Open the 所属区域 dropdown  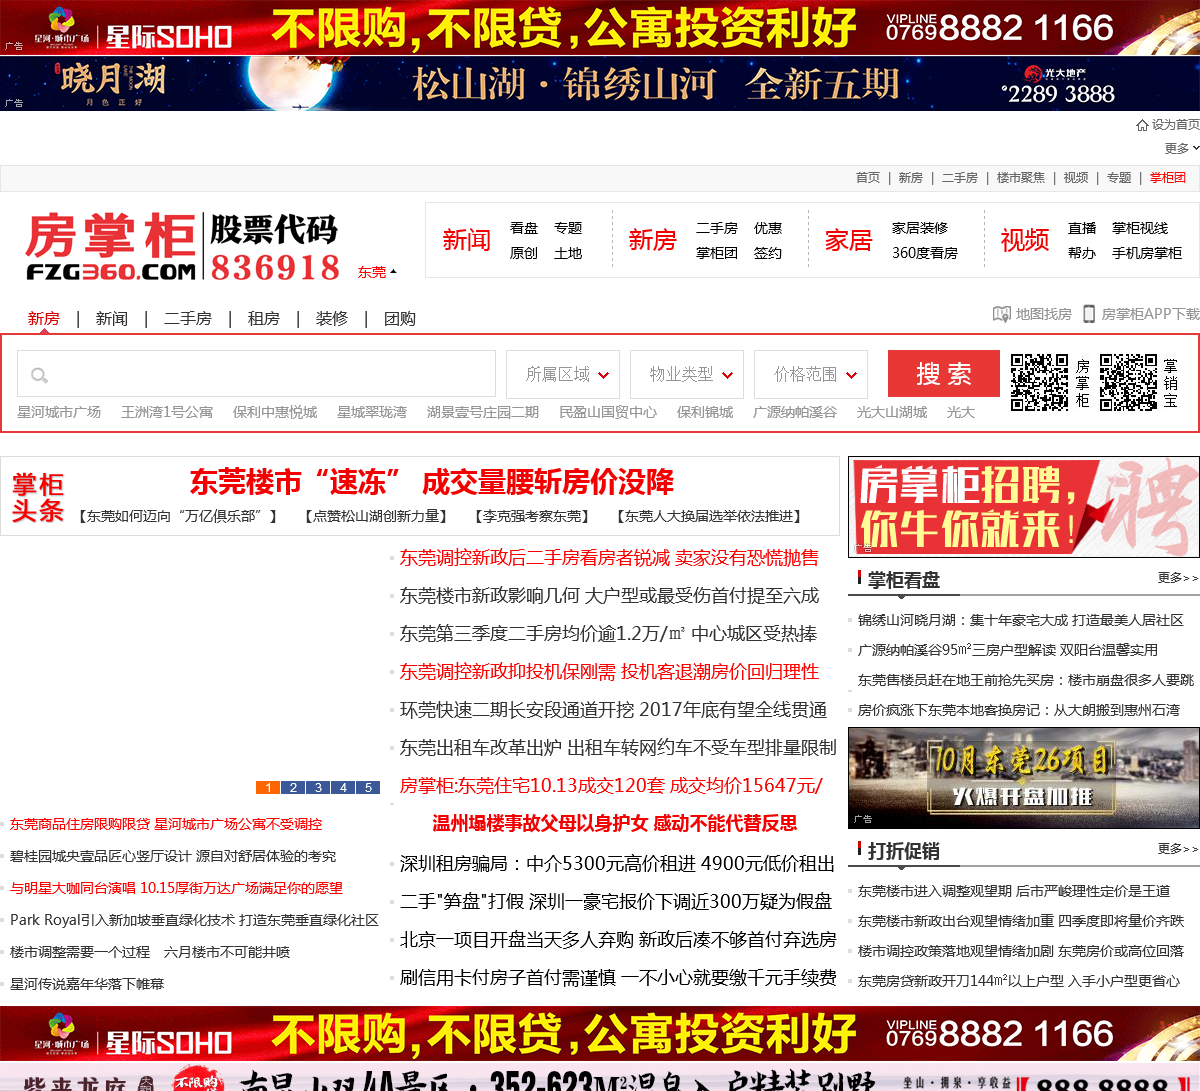point(563,374)
